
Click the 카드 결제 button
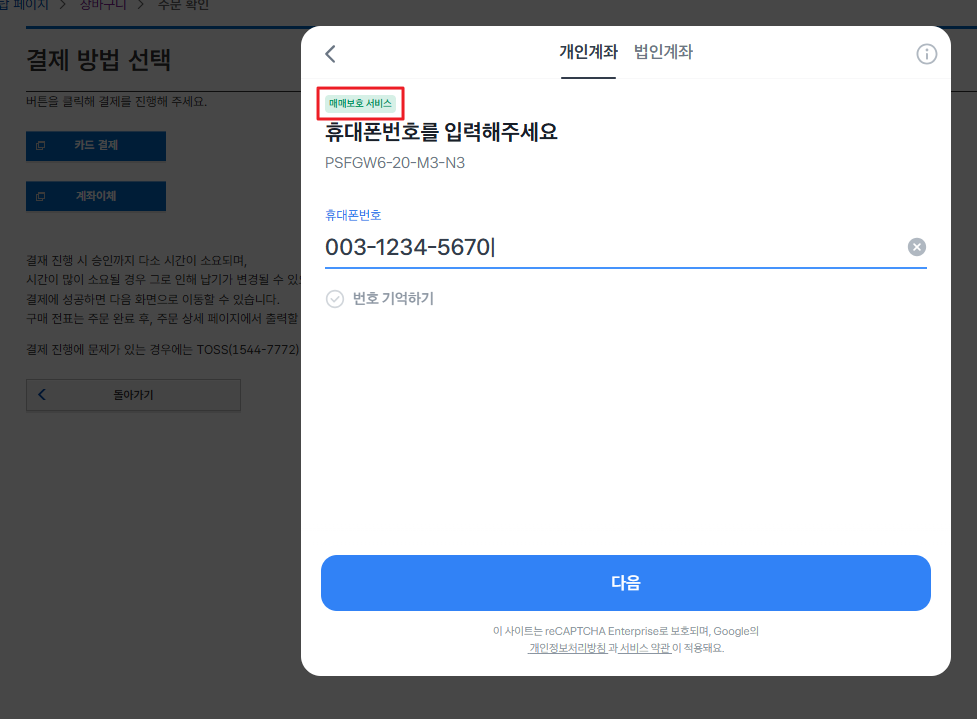[96, 146]
